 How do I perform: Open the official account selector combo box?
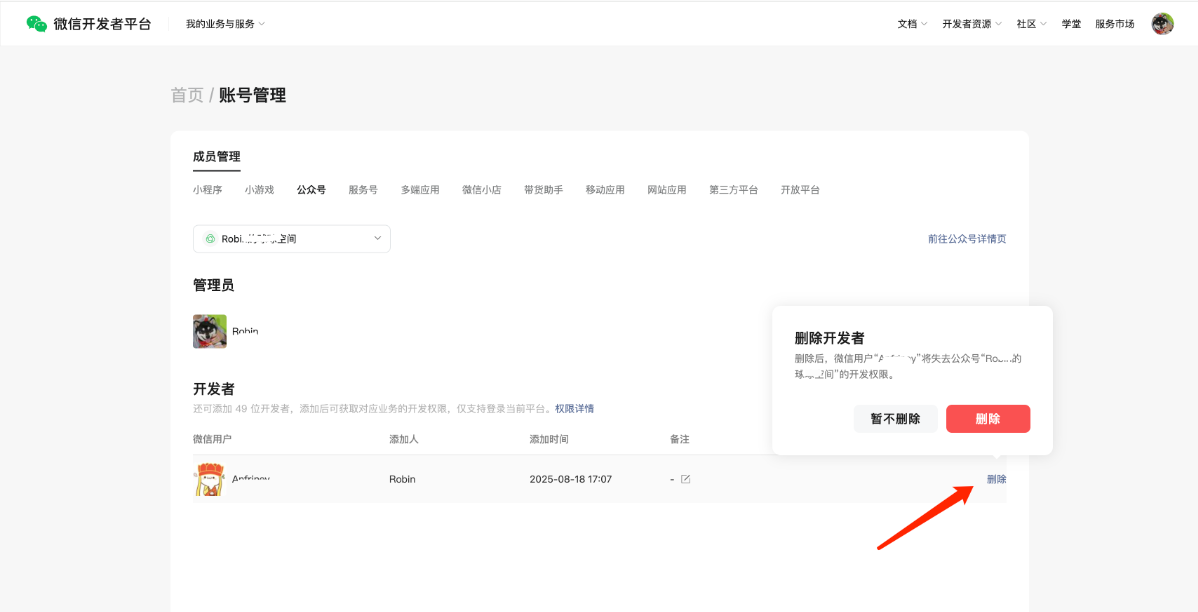(291, 239)
